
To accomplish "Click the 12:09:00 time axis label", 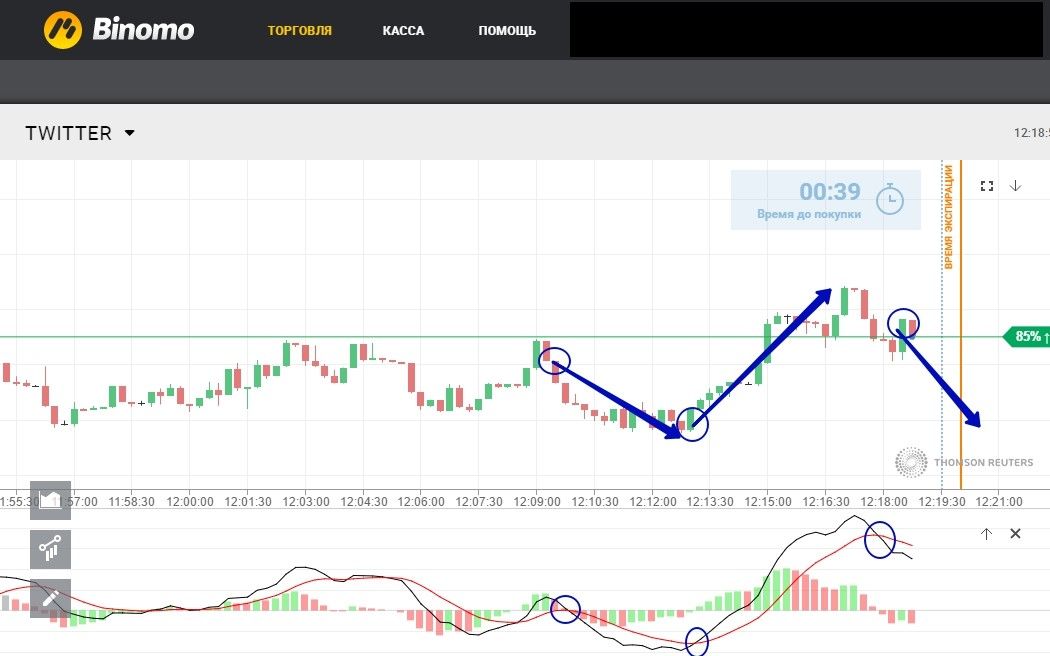I will click(537, 501).
